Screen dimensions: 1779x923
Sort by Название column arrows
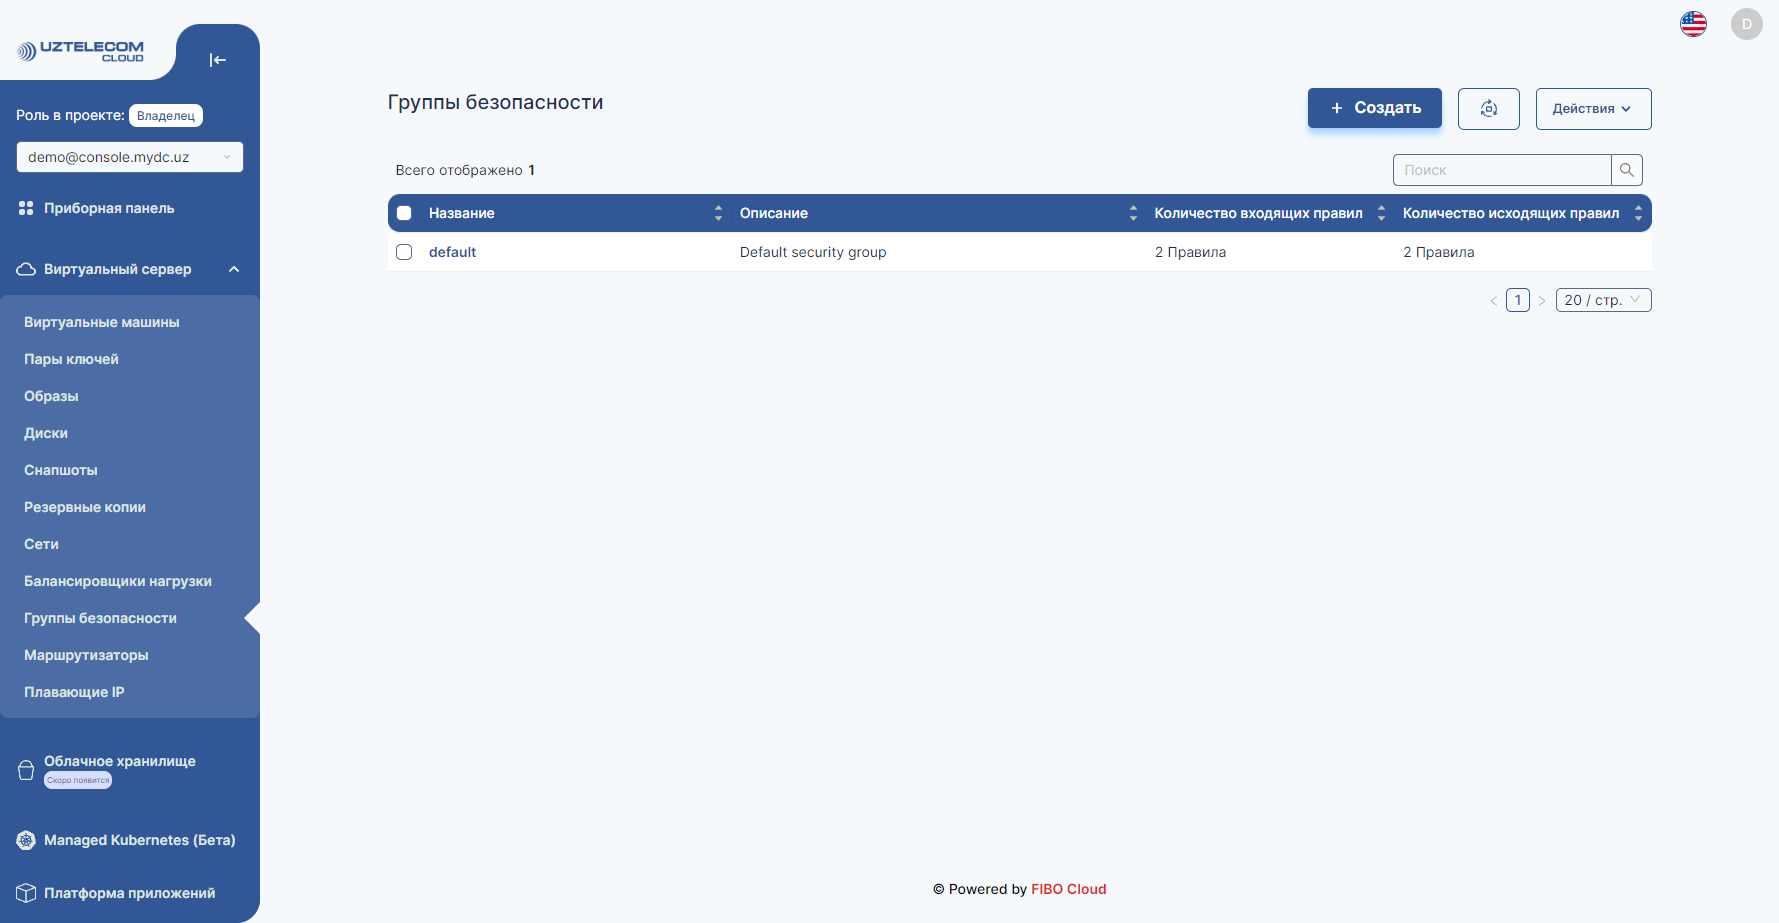click(718, 213)
